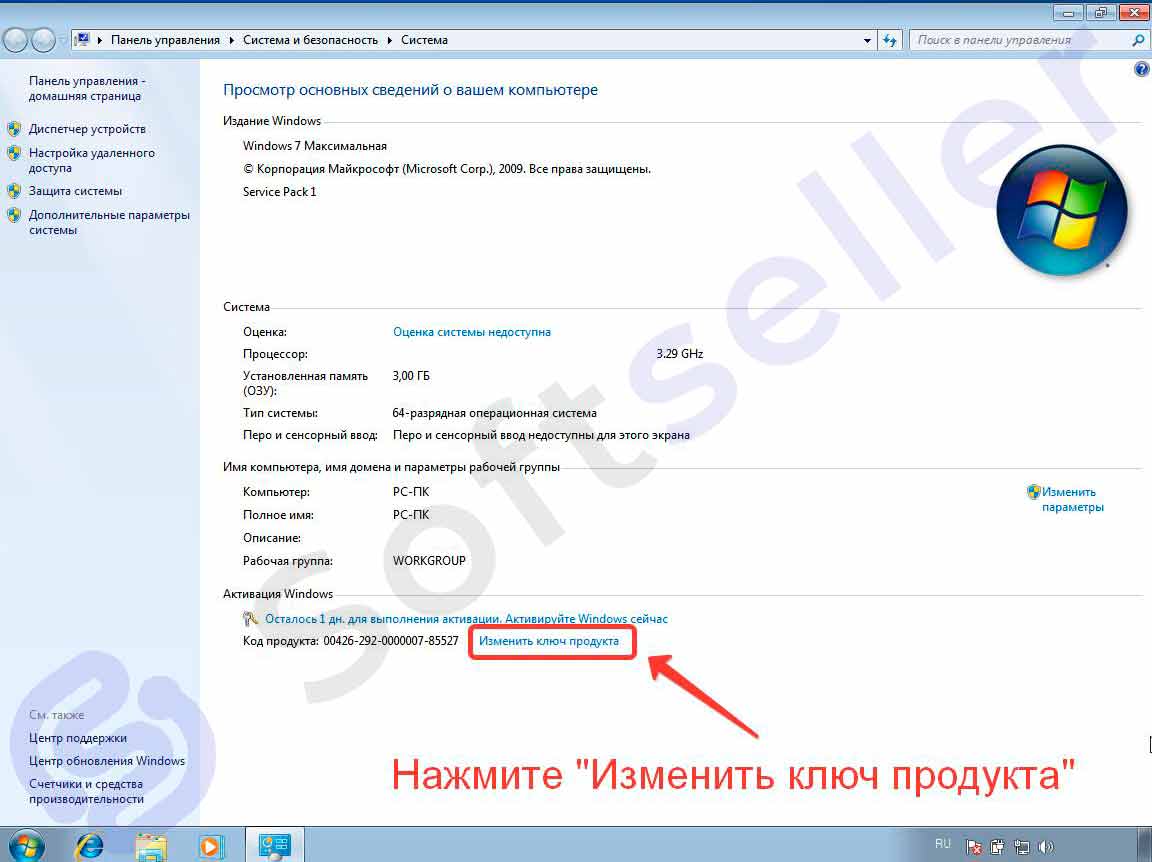Open Диспетчер устройств from the sidebar

point(87,129)
